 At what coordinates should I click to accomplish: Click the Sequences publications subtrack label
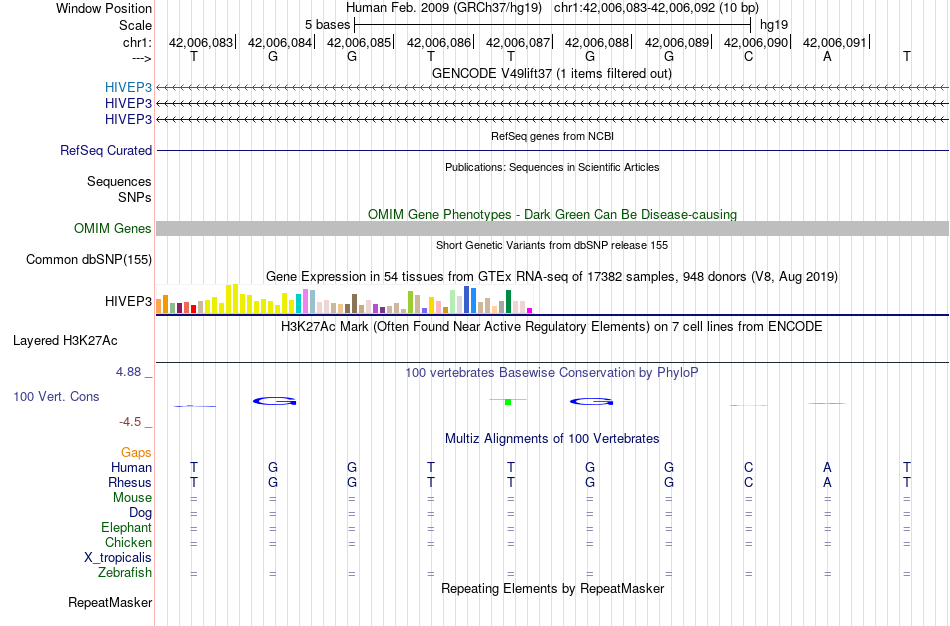[119, 181]
